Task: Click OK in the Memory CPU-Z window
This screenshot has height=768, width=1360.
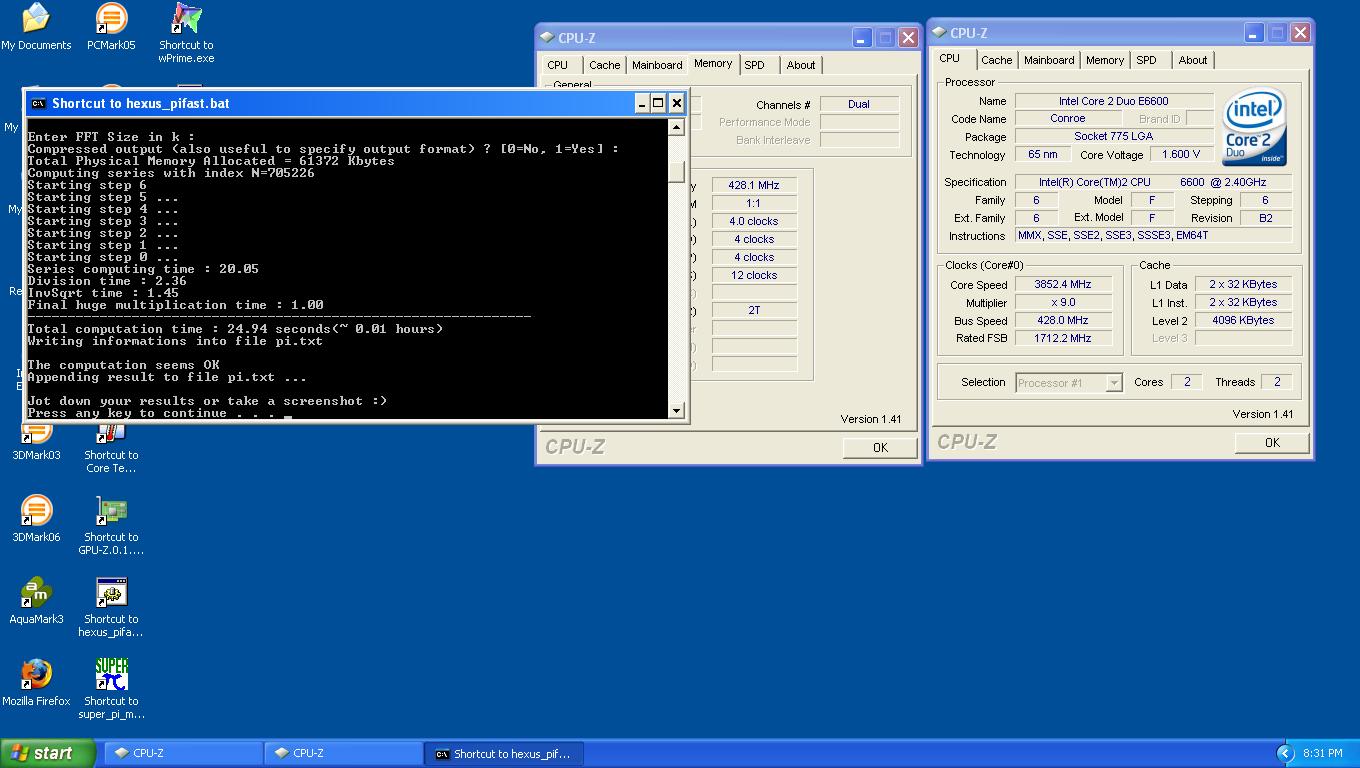Action: 880,447
